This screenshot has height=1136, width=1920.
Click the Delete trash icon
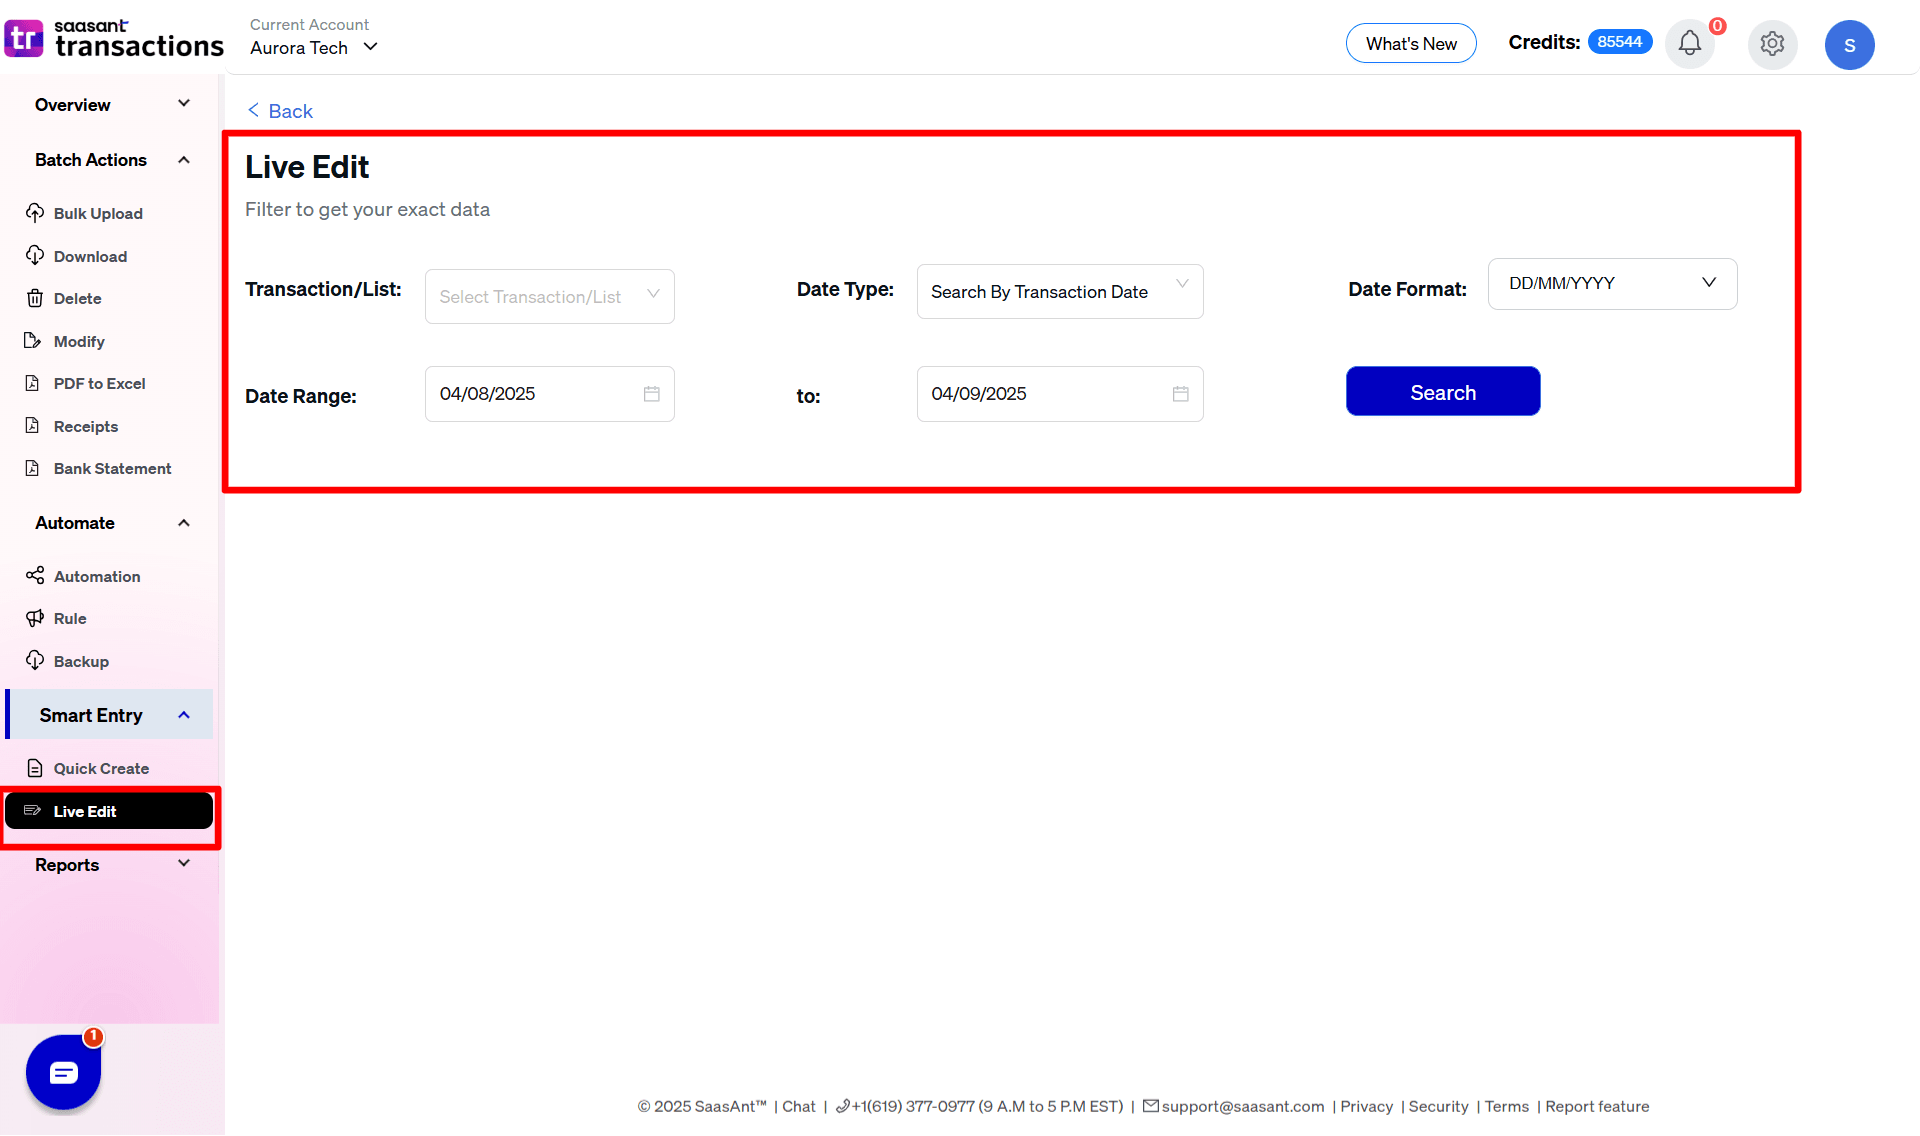click(35, 298)
